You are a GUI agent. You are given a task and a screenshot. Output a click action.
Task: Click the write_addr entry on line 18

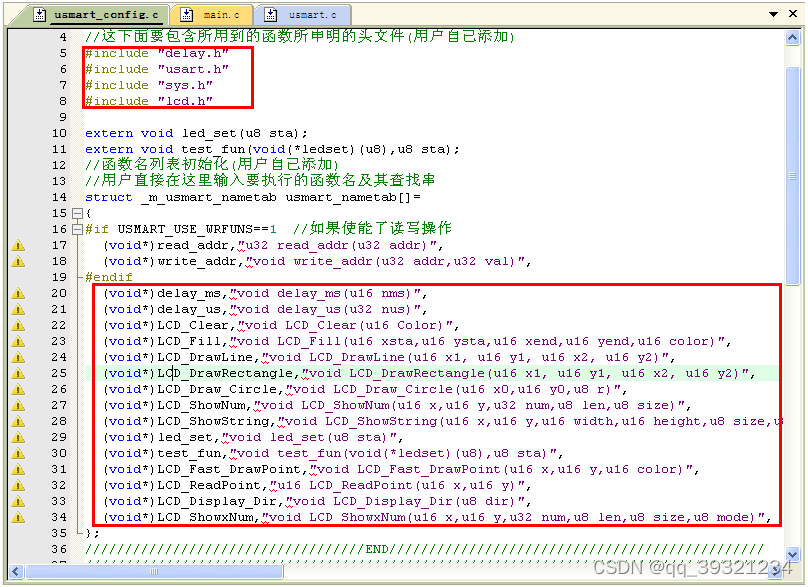click(317, 261)
